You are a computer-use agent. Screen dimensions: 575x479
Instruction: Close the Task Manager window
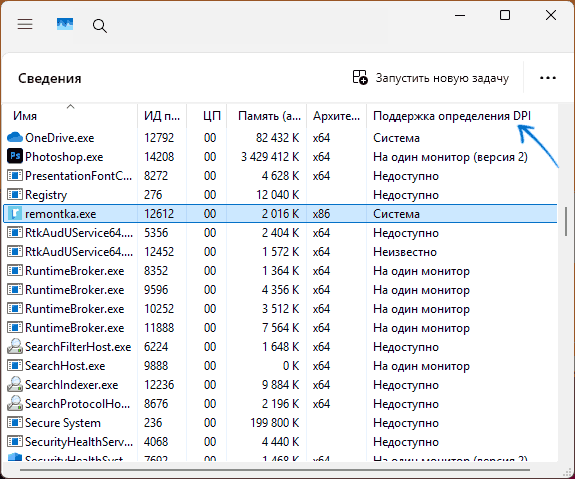pyautogui.click(x=551, y=15)
